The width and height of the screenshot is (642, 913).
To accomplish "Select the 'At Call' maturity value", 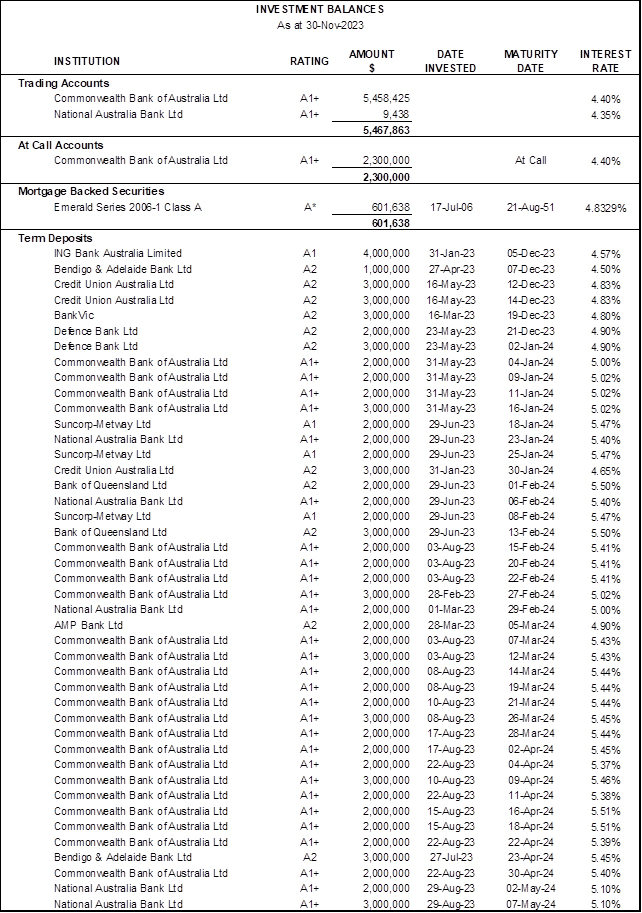I will coord(530,160).
